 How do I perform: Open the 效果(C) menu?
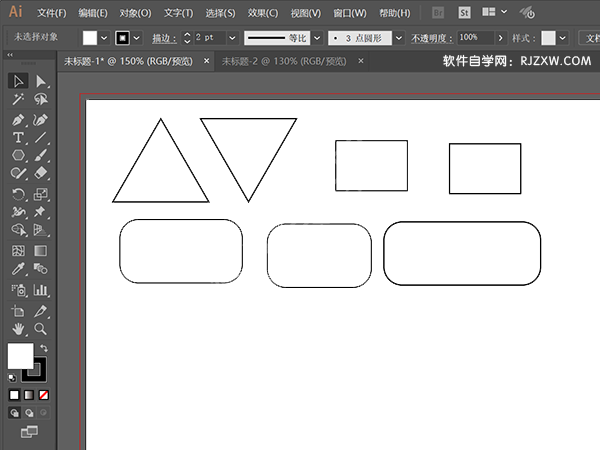pos(262,13)
